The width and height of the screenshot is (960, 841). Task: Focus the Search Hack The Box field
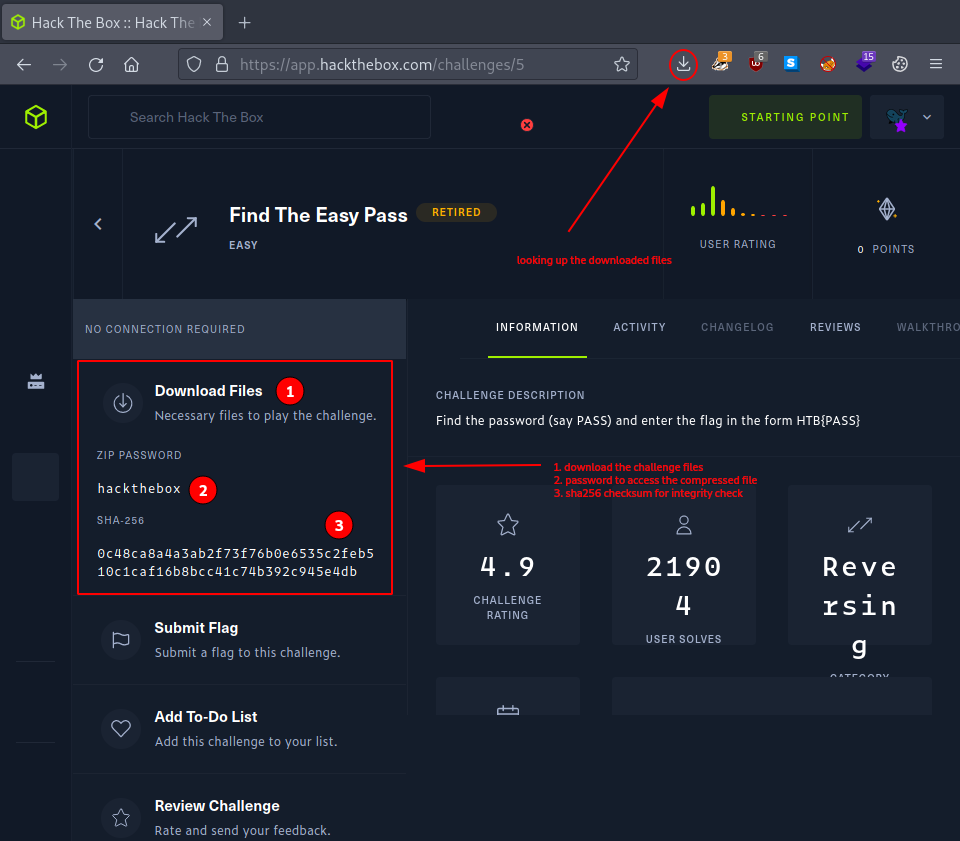260,117
